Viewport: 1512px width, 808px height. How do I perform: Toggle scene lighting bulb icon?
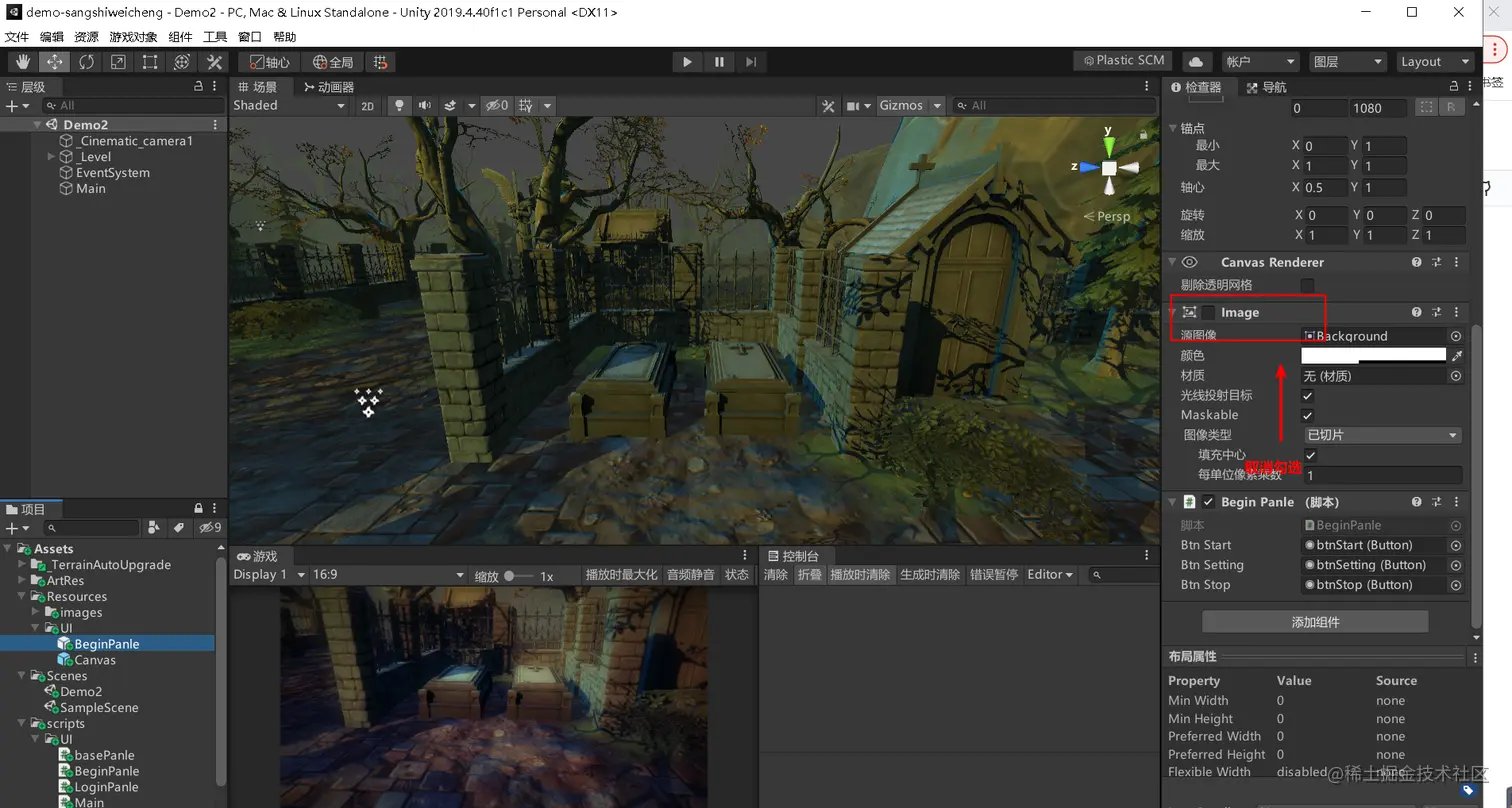tap(399, 105)
